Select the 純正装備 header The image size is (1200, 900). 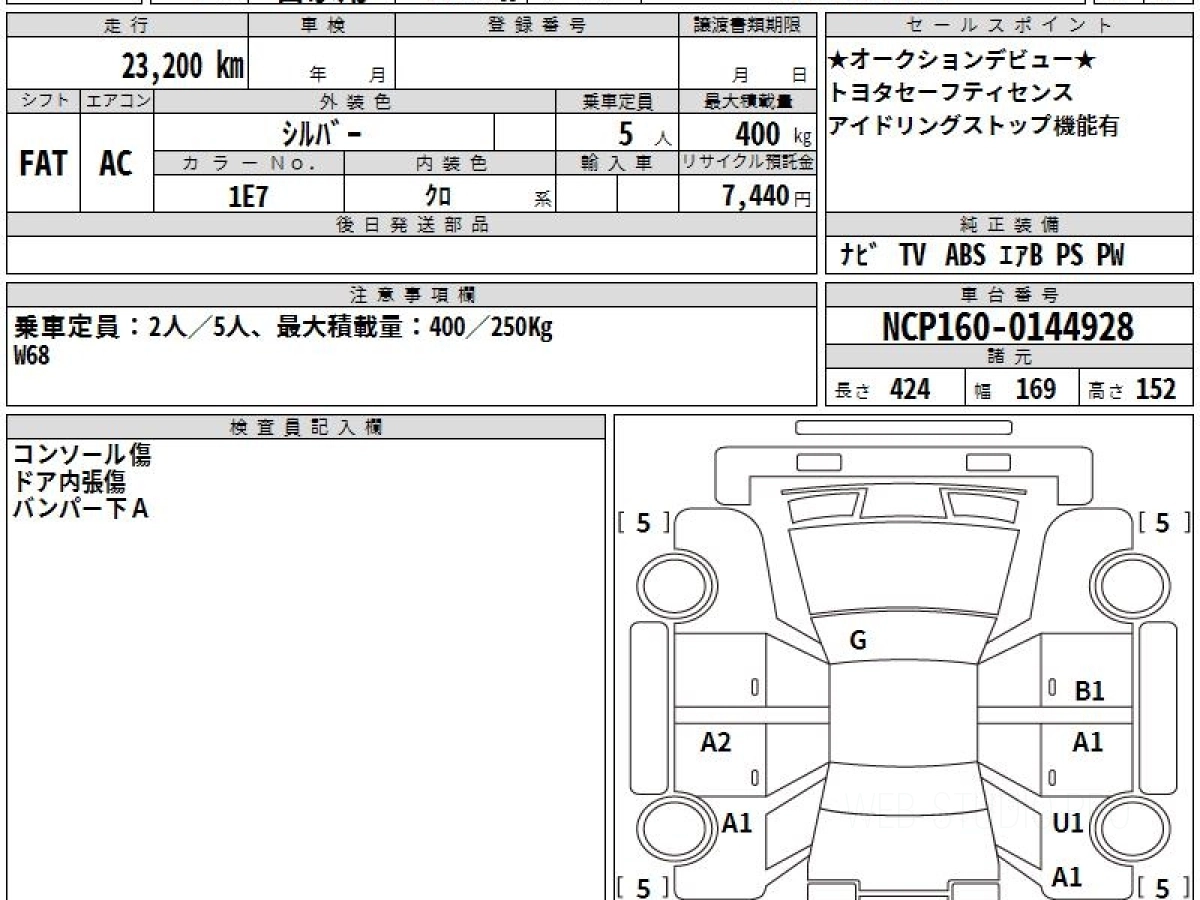(1009, 225)
